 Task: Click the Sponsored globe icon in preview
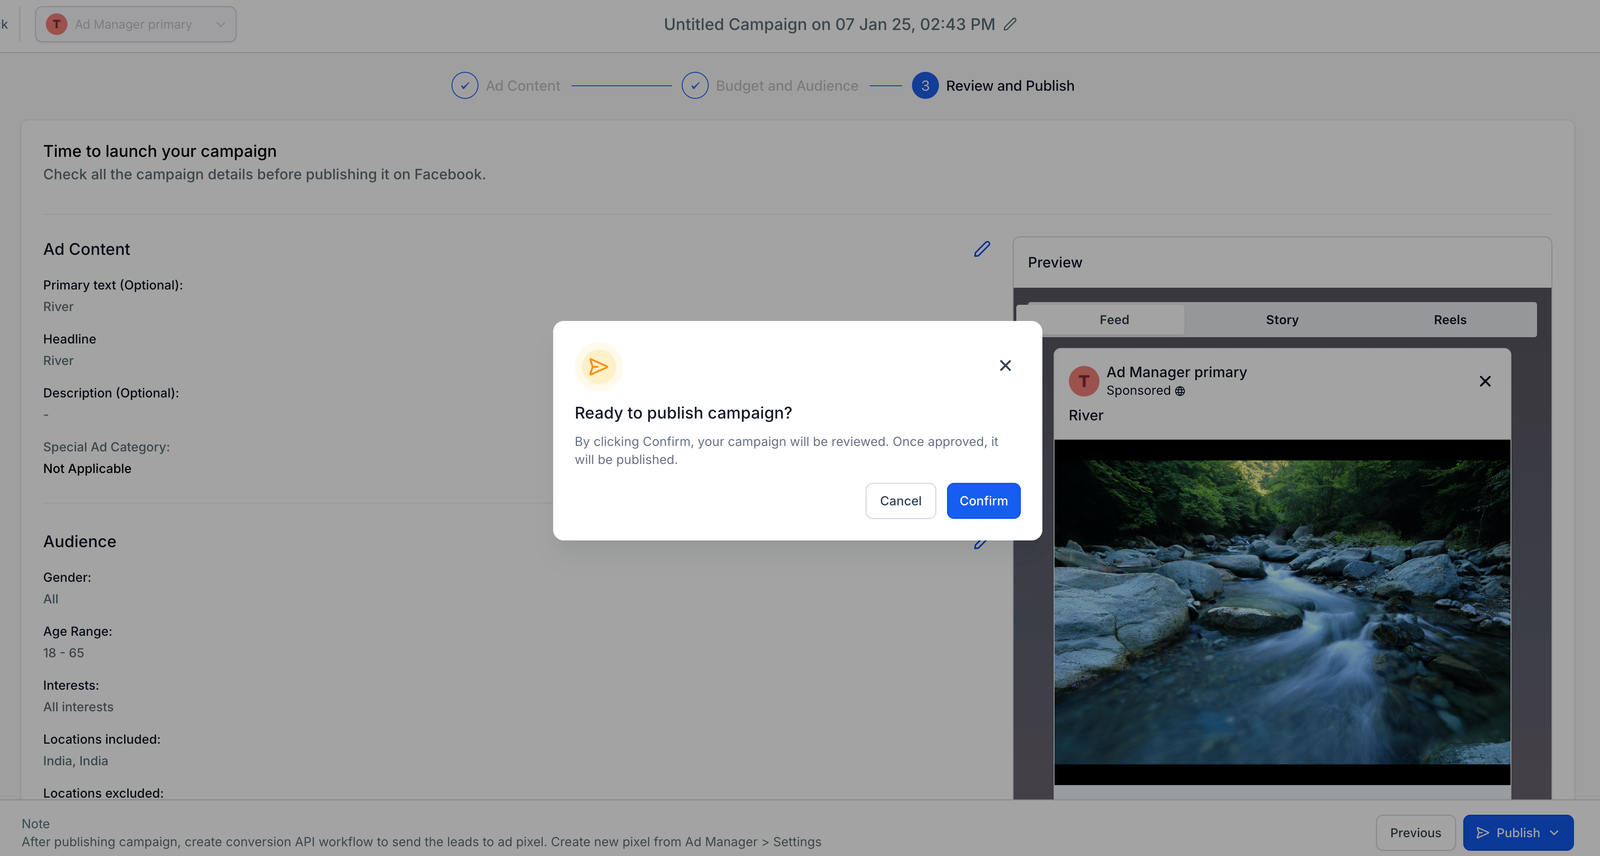coord(1180,391)
